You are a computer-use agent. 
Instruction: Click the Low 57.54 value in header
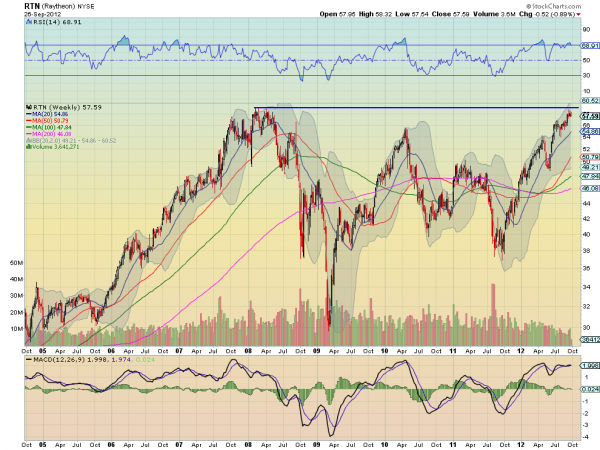pyautogui.click(x=411, y=14)
